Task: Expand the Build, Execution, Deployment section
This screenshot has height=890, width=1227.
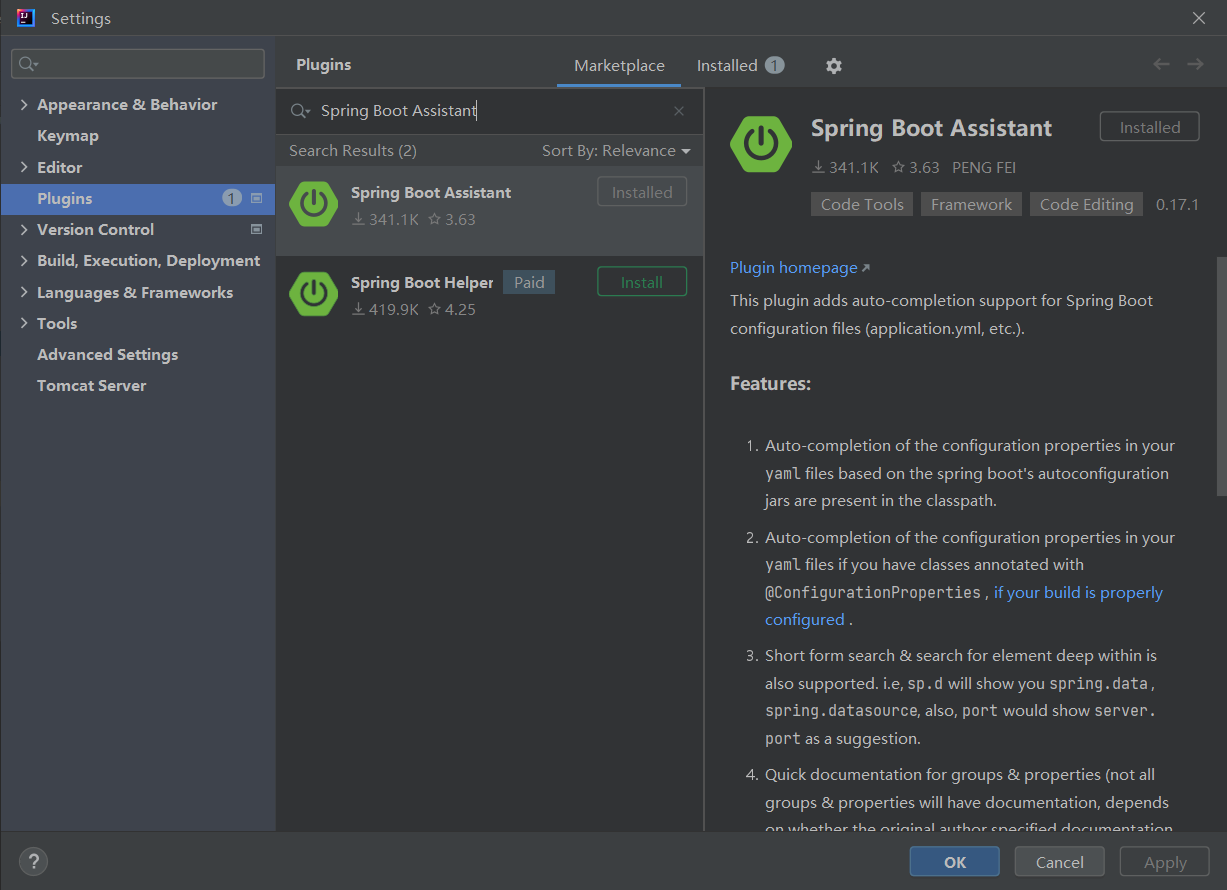Action: [24, 261]
